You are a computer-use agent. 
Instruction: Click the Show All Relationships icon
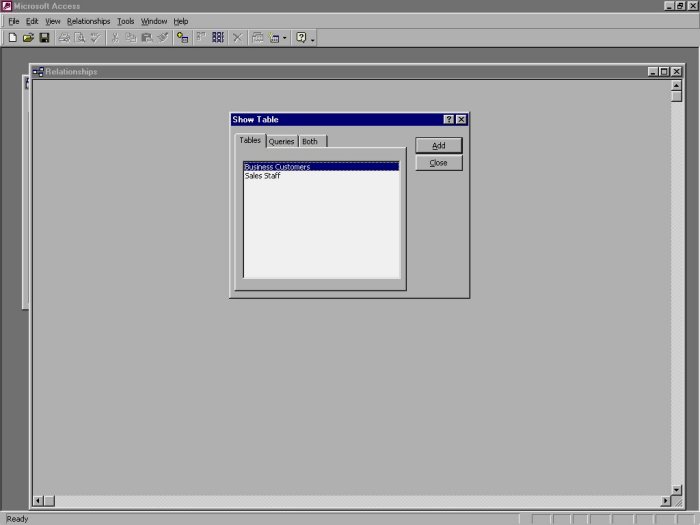tap(218, 38)
